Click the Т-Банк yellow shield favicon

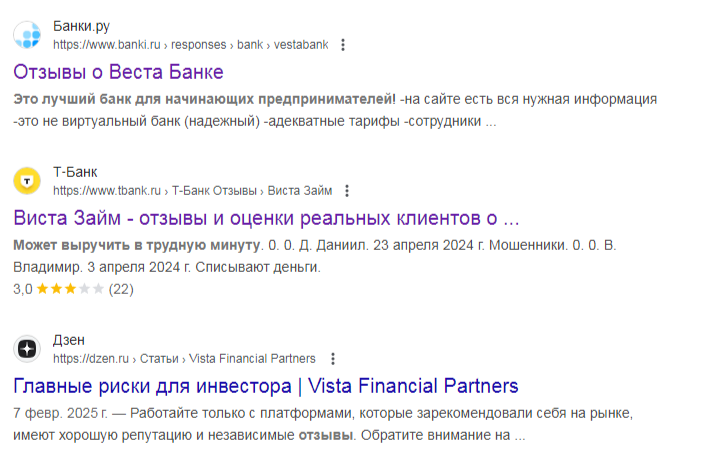coord(27,181)
